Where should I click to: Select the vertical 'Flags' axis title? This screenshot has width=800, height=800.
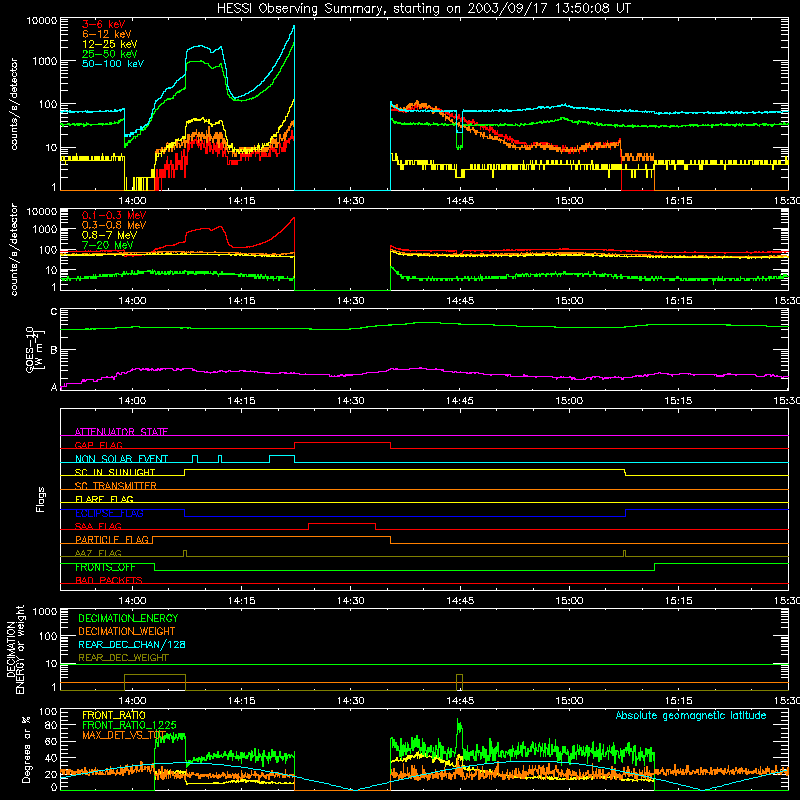click(41, 500)
